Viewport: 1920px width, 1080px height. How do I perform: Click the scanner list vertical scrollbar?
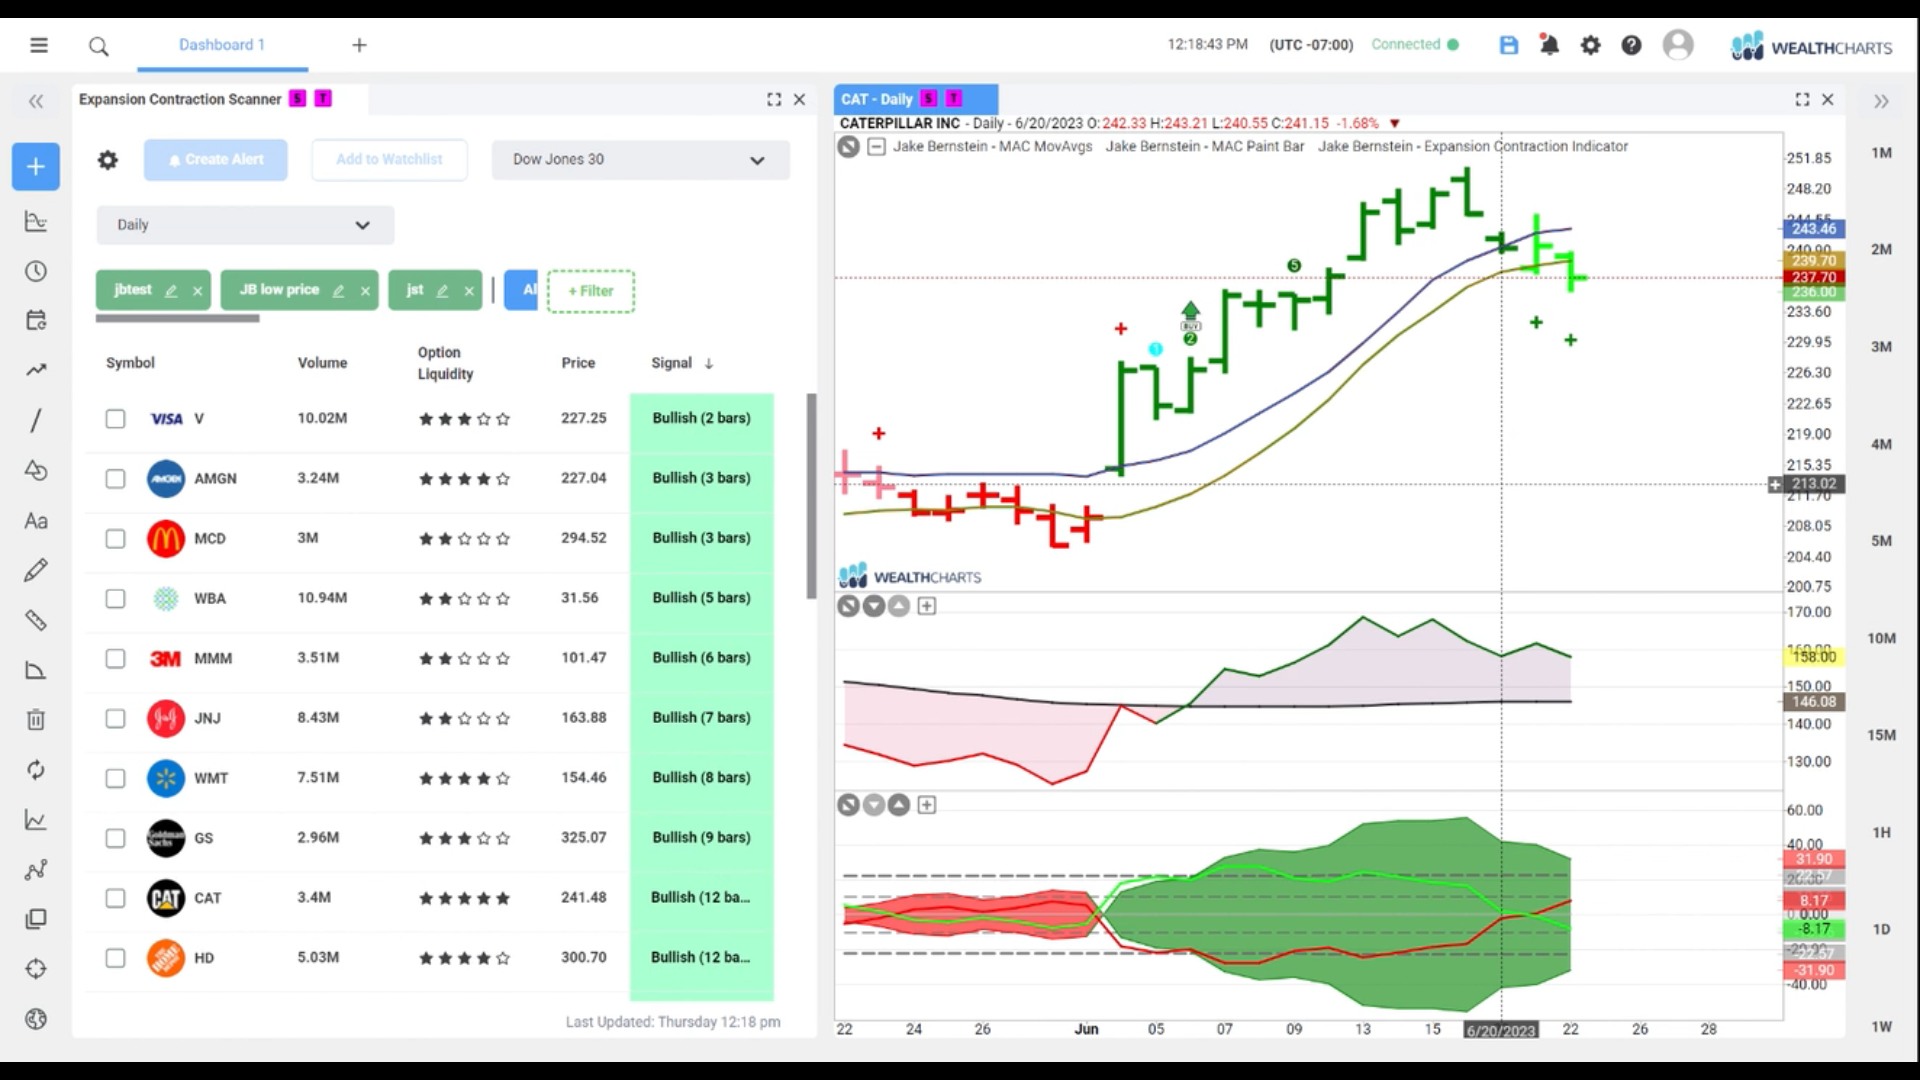coord(811,496)
